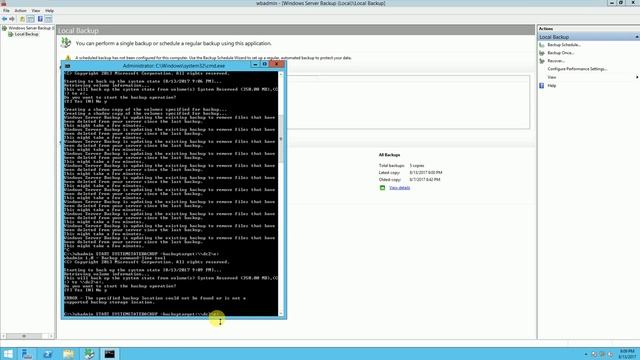Viewport: 640px width, 360px height.
Task: Click Backup Once icon in Actions pane
Action: coord(542,53)
